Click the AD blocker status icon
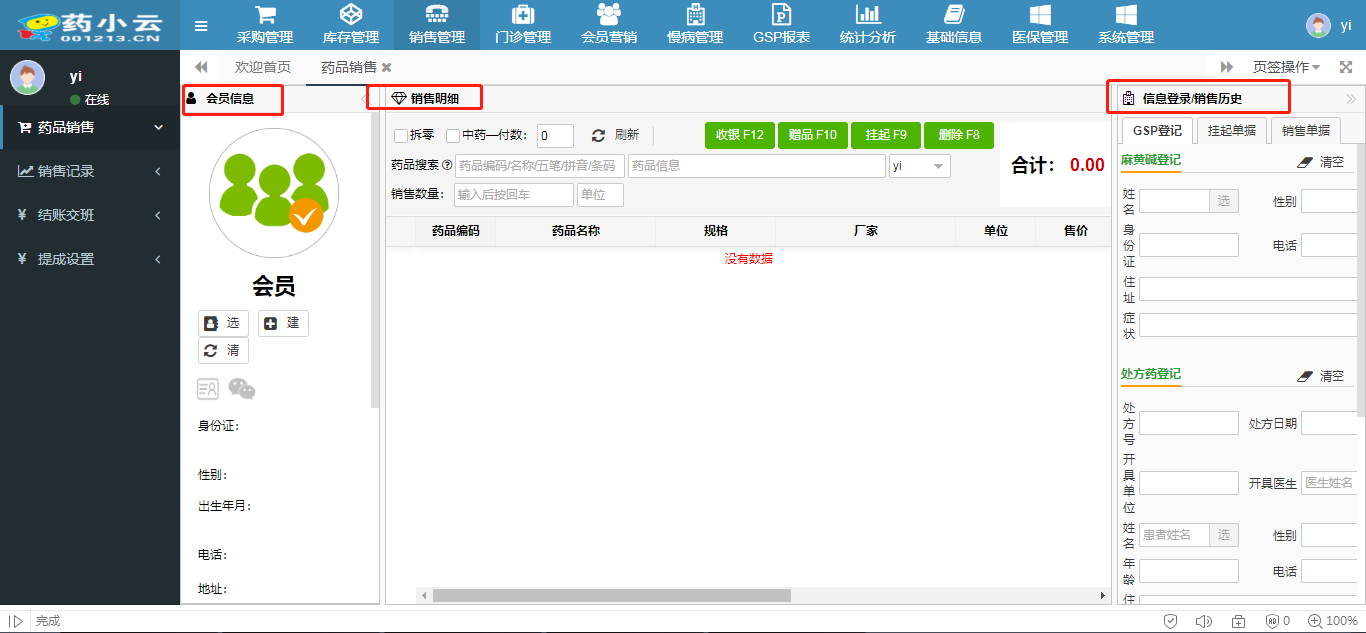 (x=1272, y=621)
